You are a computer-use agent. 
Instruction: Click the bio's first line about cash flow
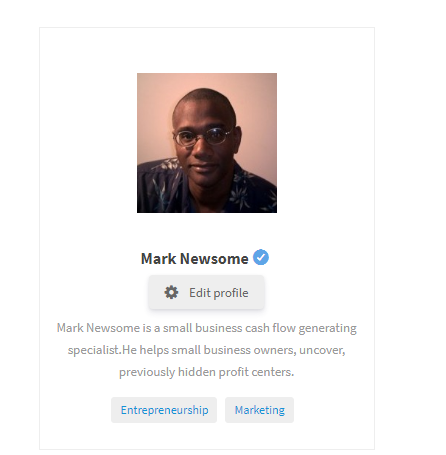coord(207,328)
